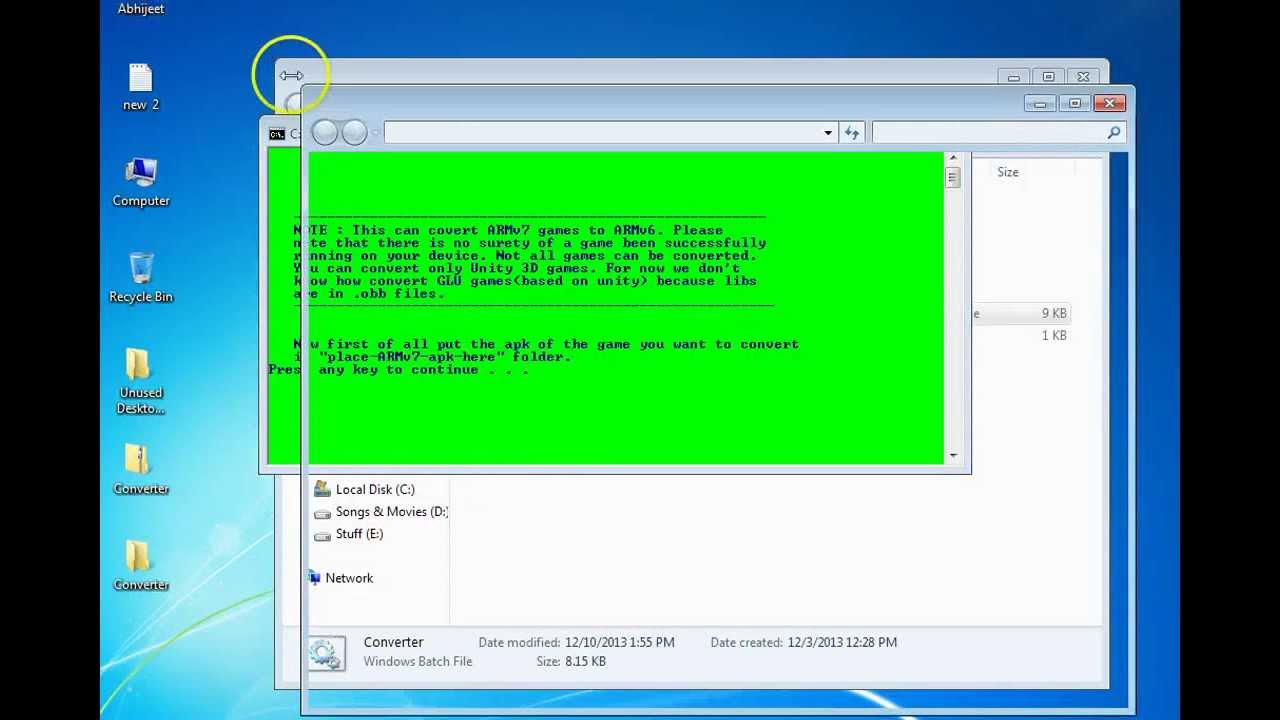The image size is (1280, 720).
Task: Select the file row showing 1 KB
Action: (1020, 335)
